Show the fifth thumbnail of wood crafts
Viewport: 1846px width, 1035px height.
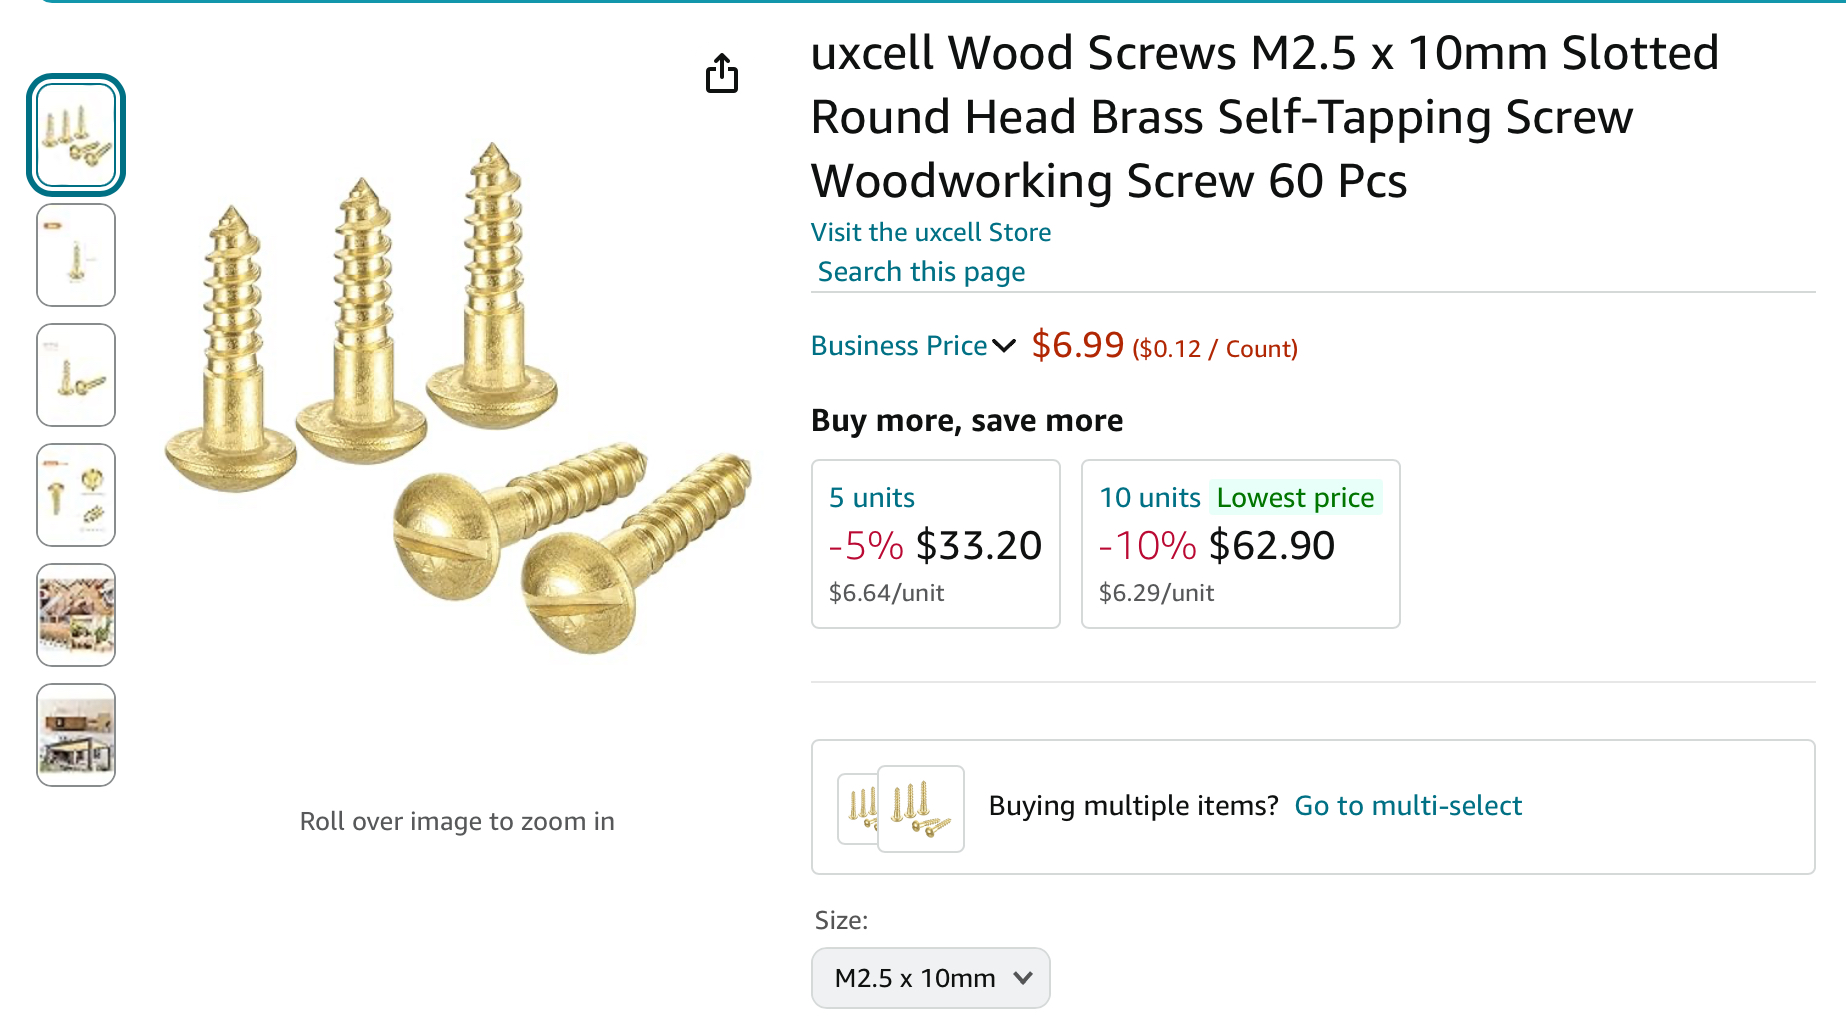(x=76, y=615)
